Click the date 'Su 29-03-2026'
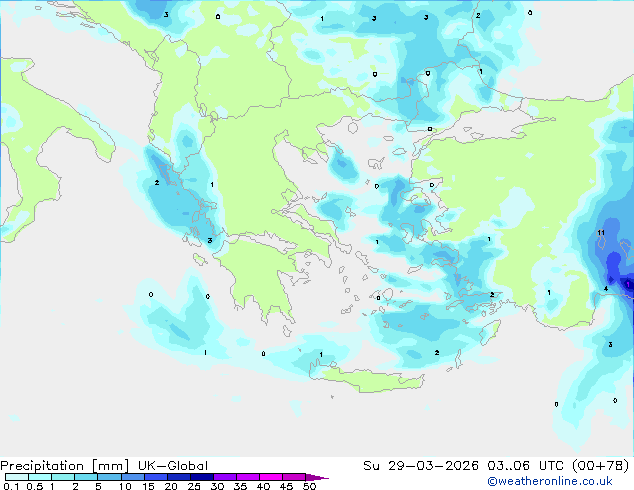 tap(421, 466)
